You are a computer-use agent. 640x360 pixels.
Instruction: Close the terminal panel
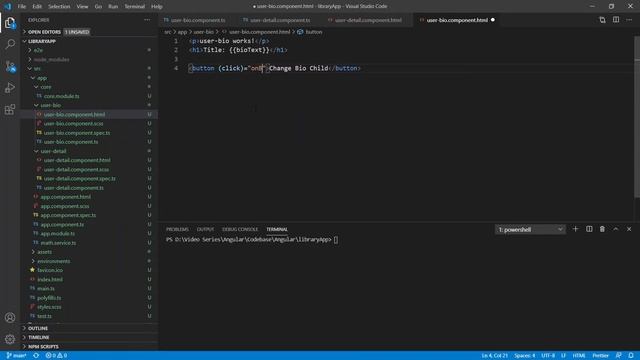[629, 229]
